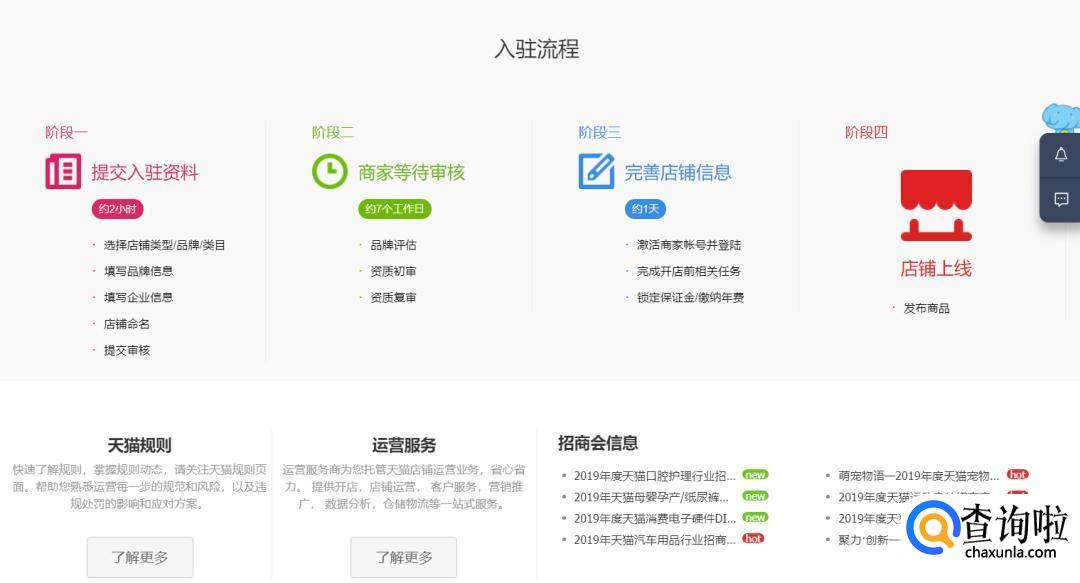Click the new badge beside 口腔护理 link
This screenshot has width=1080, height=583.
point(755,475)
